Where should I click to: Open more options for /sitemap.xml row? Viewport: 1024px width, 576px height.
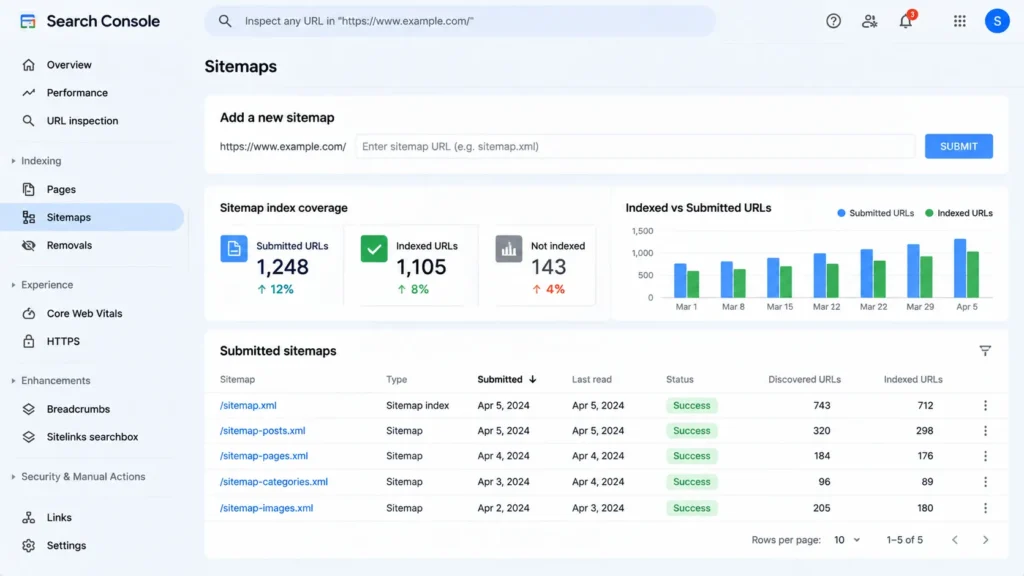pos(985,406)
